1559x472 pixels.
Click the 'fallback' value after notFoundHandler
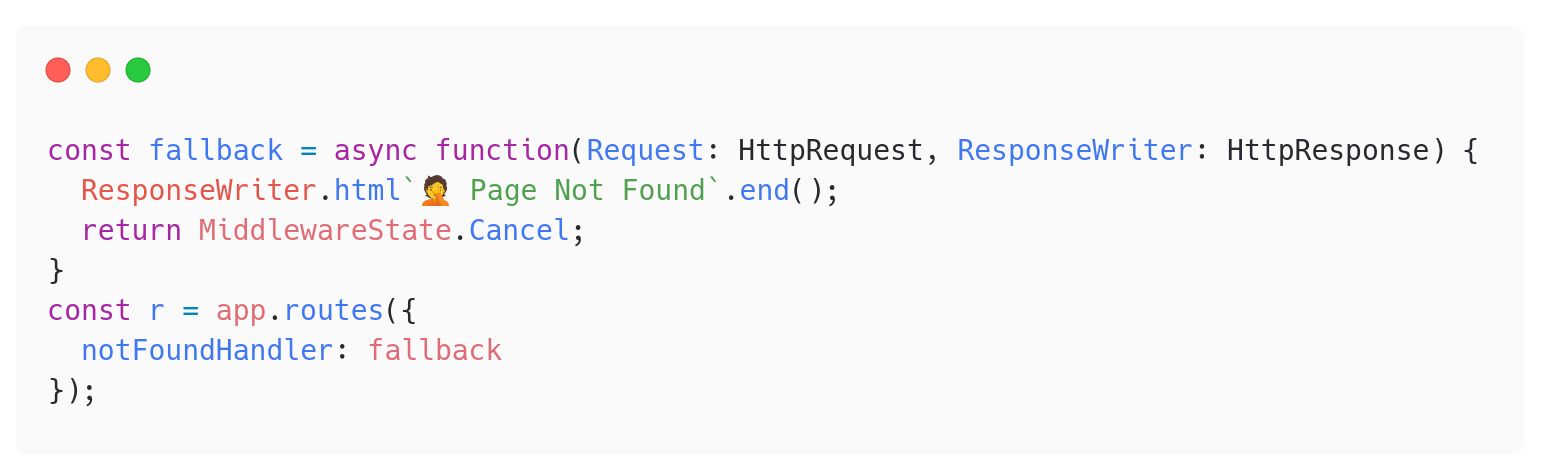[x=434, y=351]
